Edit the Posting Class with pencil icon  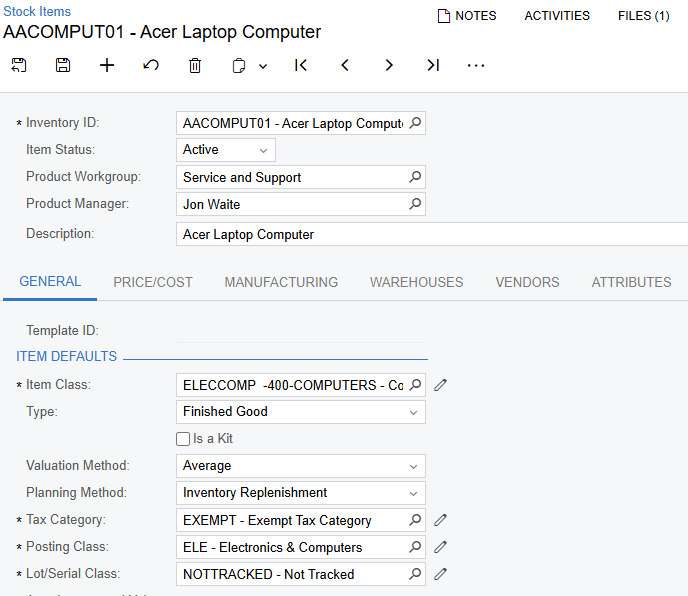(440, 547)
